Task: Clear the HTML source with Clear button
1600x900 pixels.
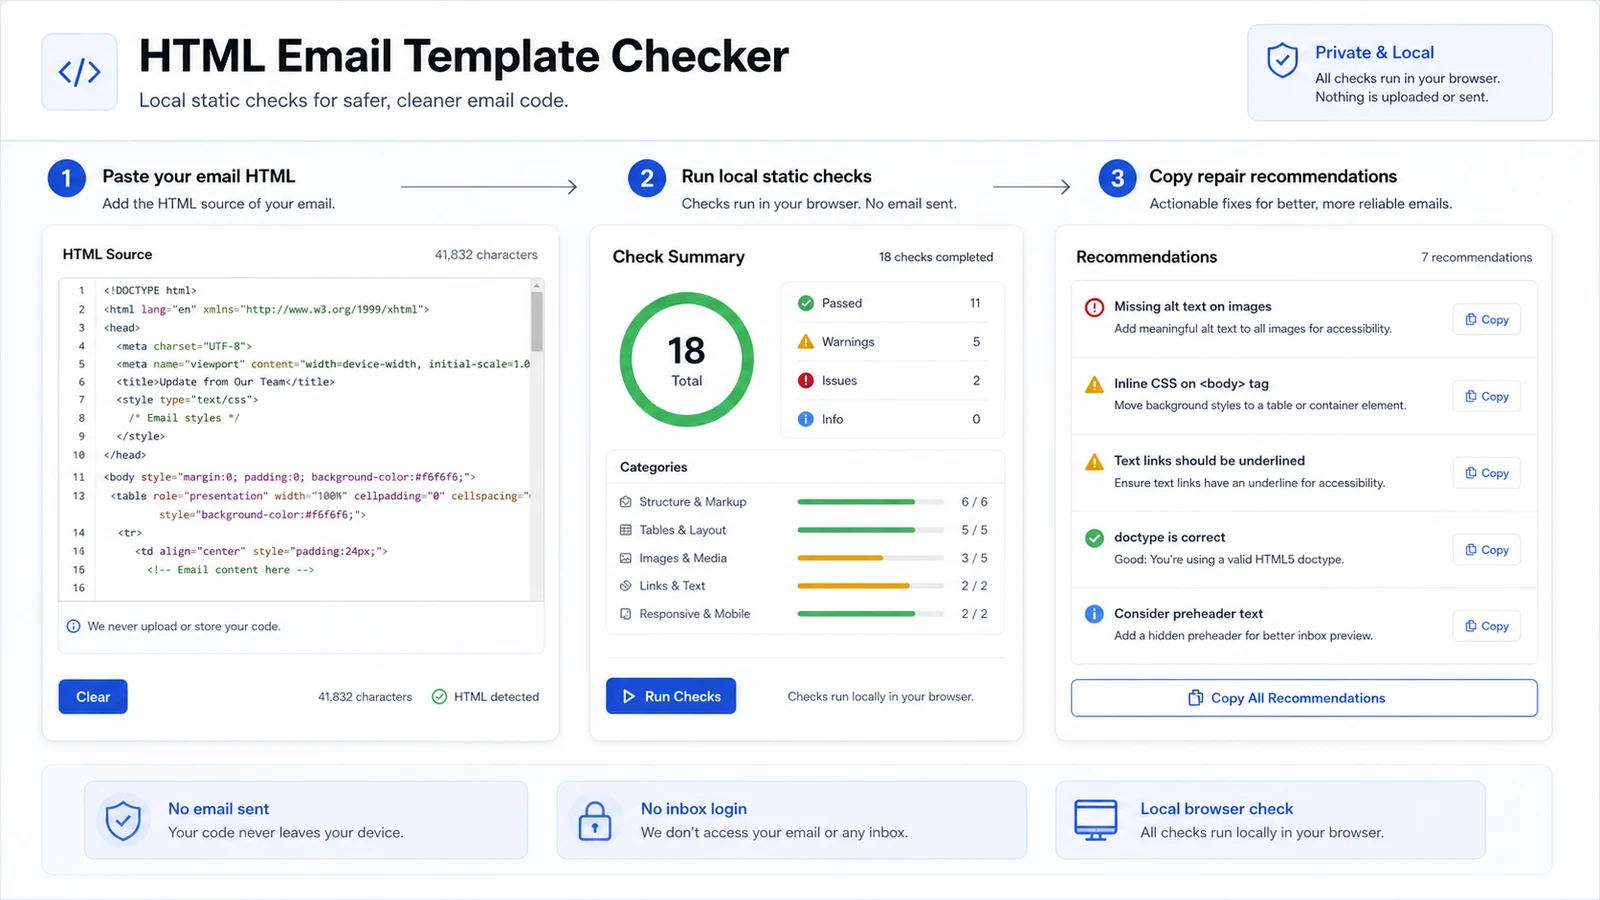Action: click(93, 697)
